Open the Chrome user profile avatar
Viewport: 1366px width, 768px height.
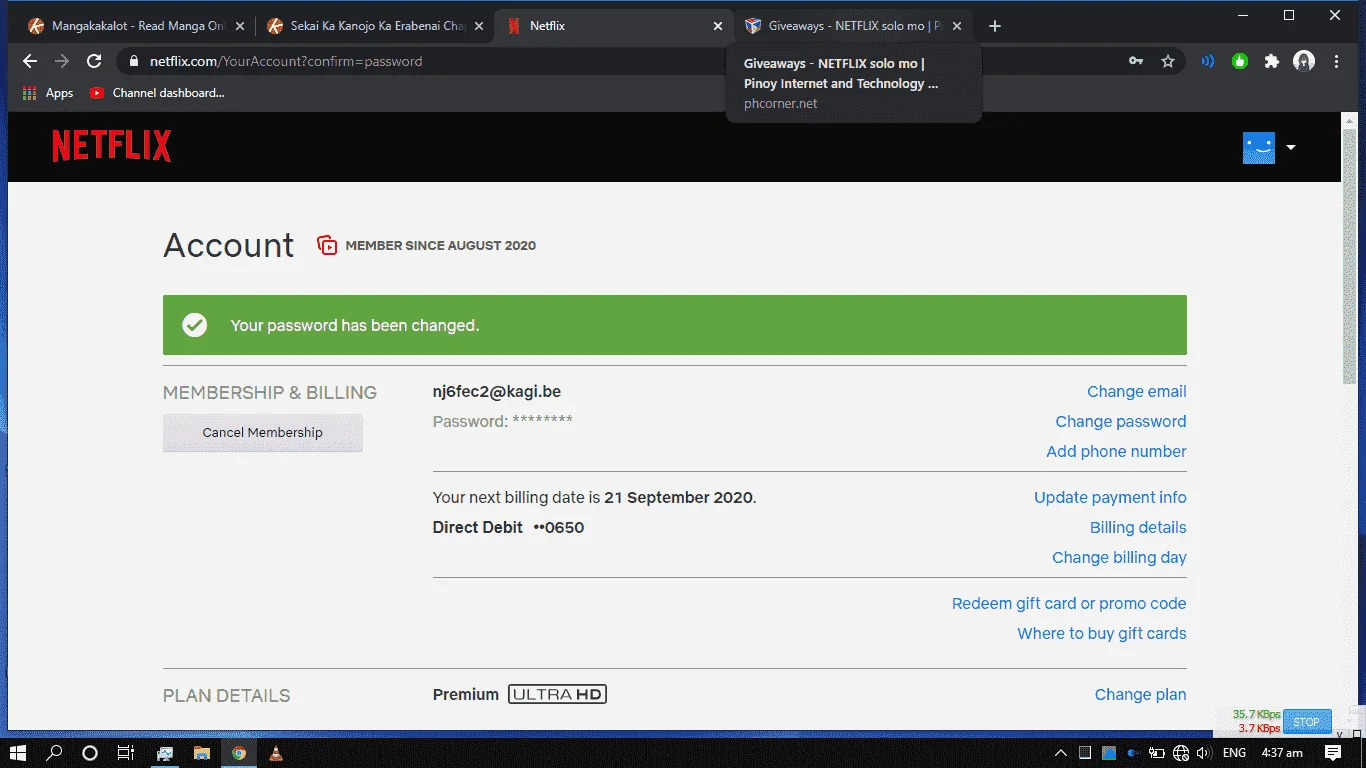[x=1304, y=61]
